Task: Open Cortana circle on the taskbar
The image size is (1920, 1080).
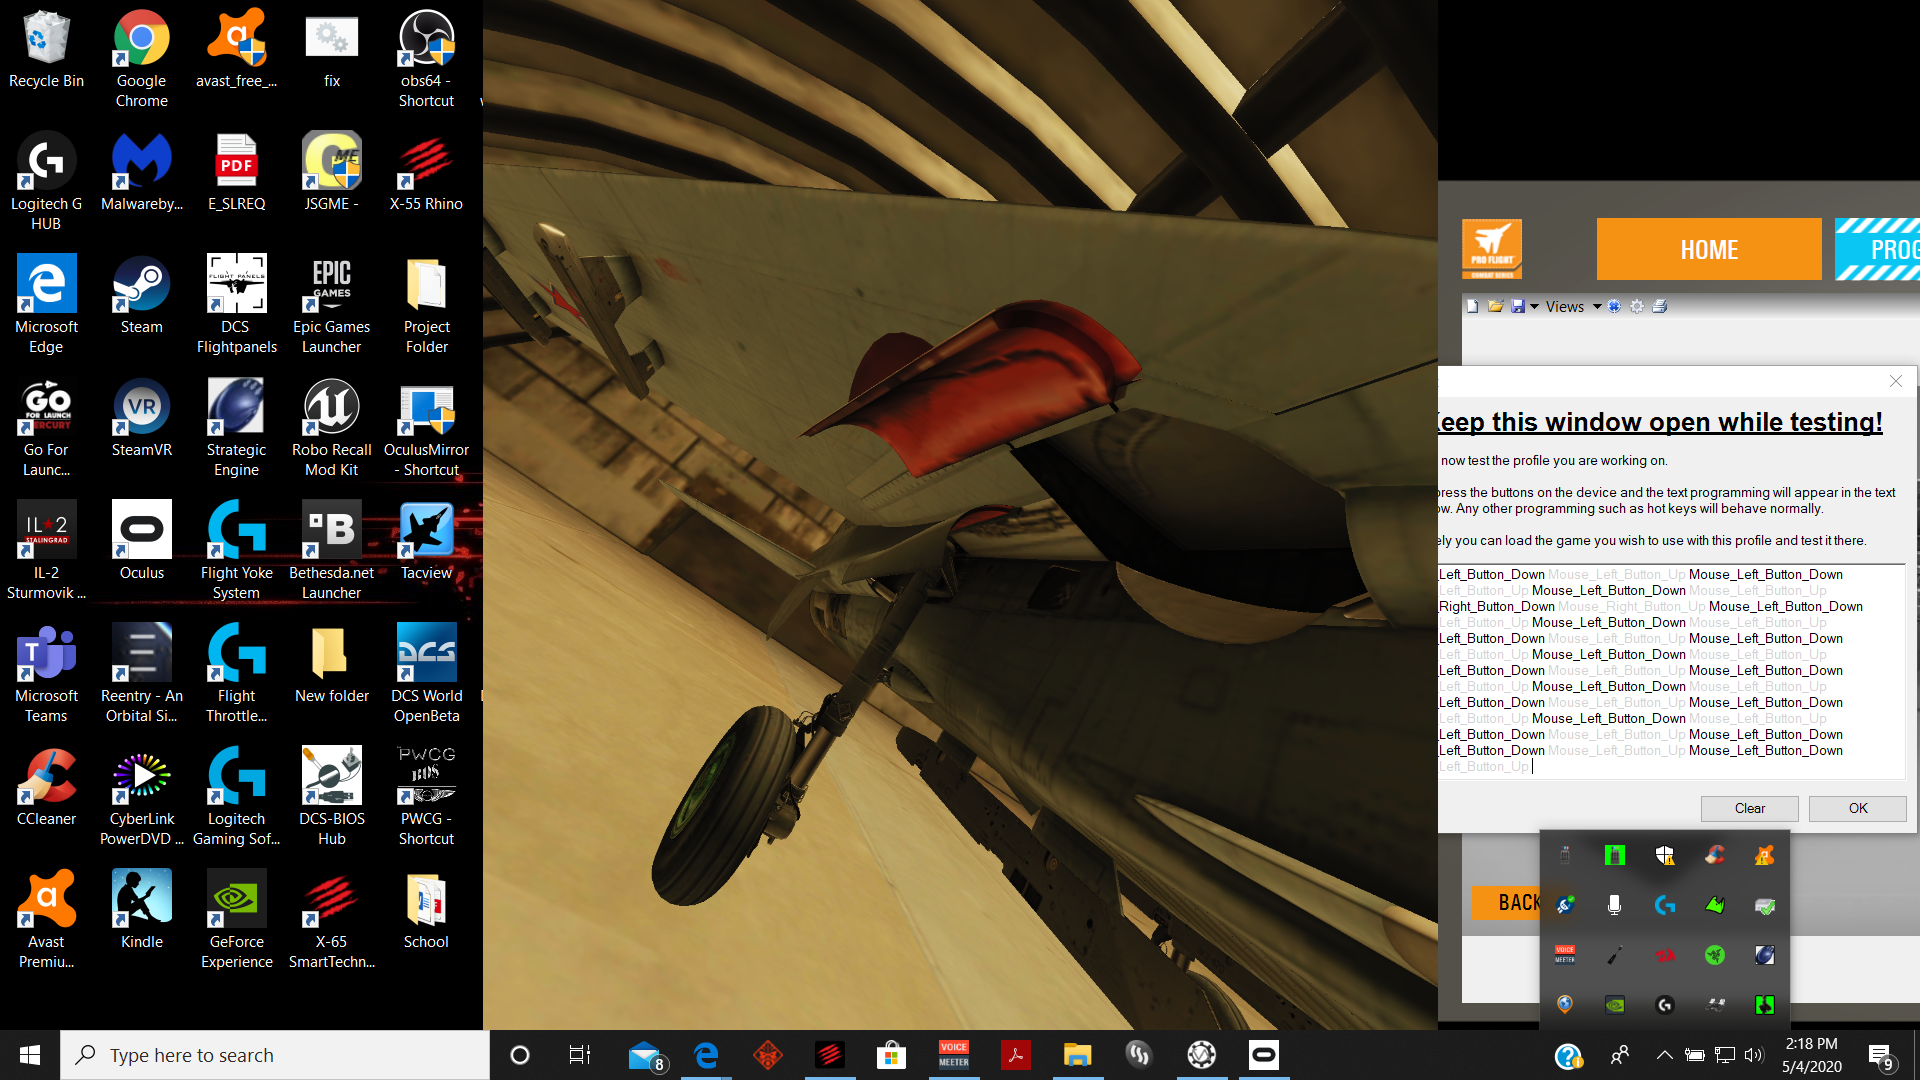Action: [x=519, y=1055]
